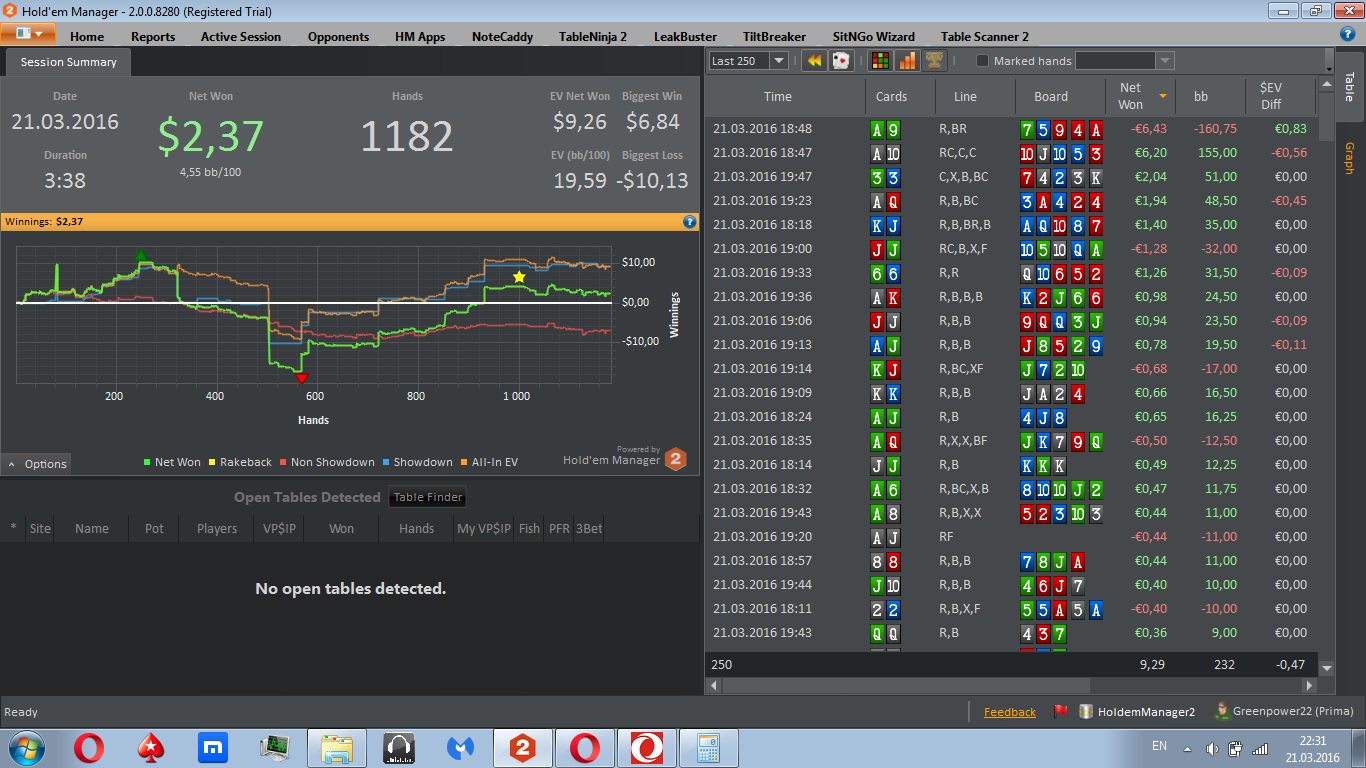Toggle Non Showdown series in graph legend
Screen dimensions: 1366x768
click(x=327, y=462)
